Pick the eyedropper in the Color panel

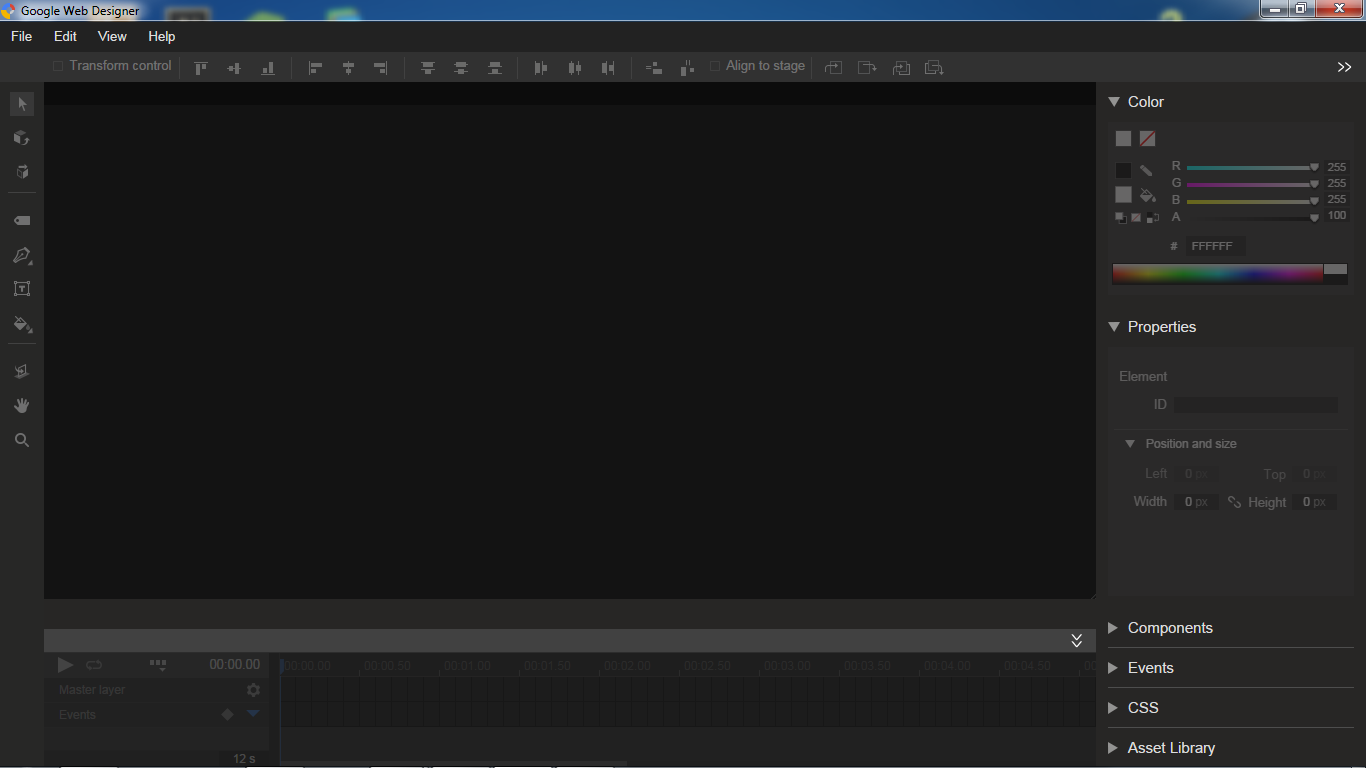1146,170
